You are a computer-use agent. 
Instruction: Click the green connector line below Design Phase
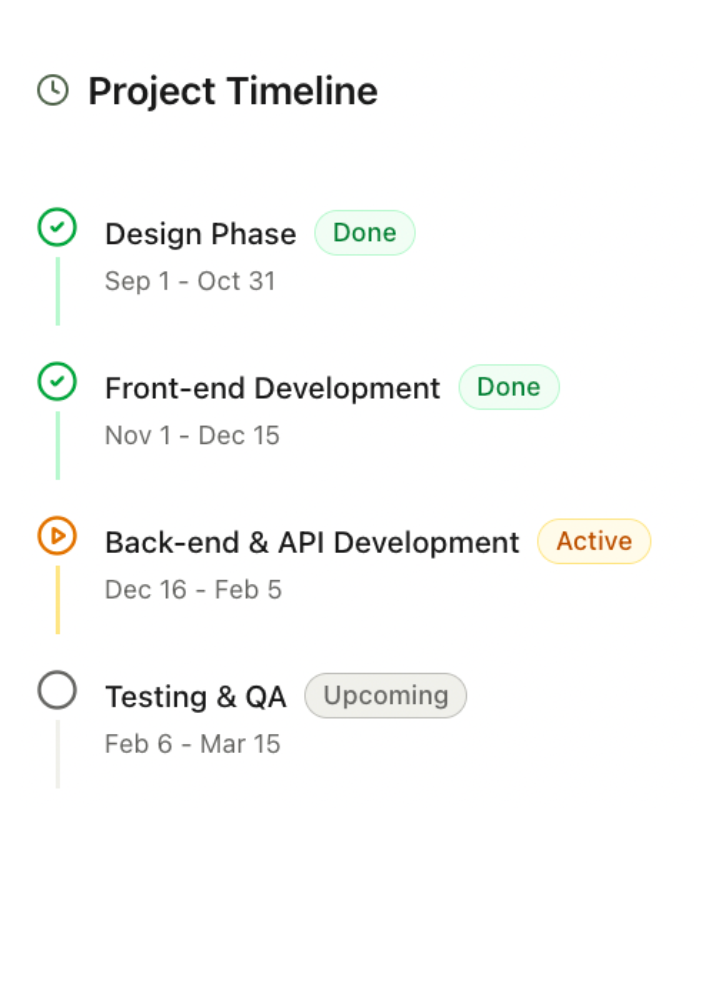coord(58,291)
